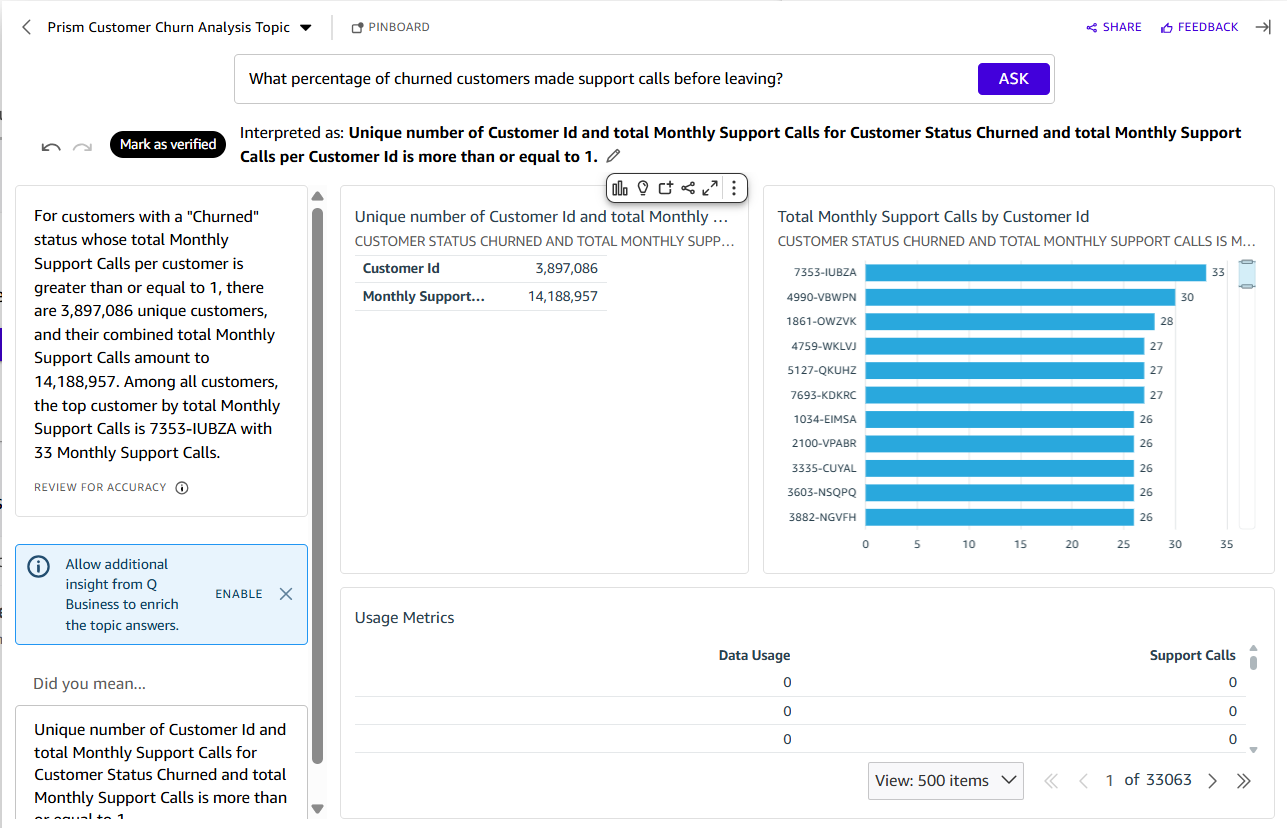Go back using the left chevron

[27, 27]
